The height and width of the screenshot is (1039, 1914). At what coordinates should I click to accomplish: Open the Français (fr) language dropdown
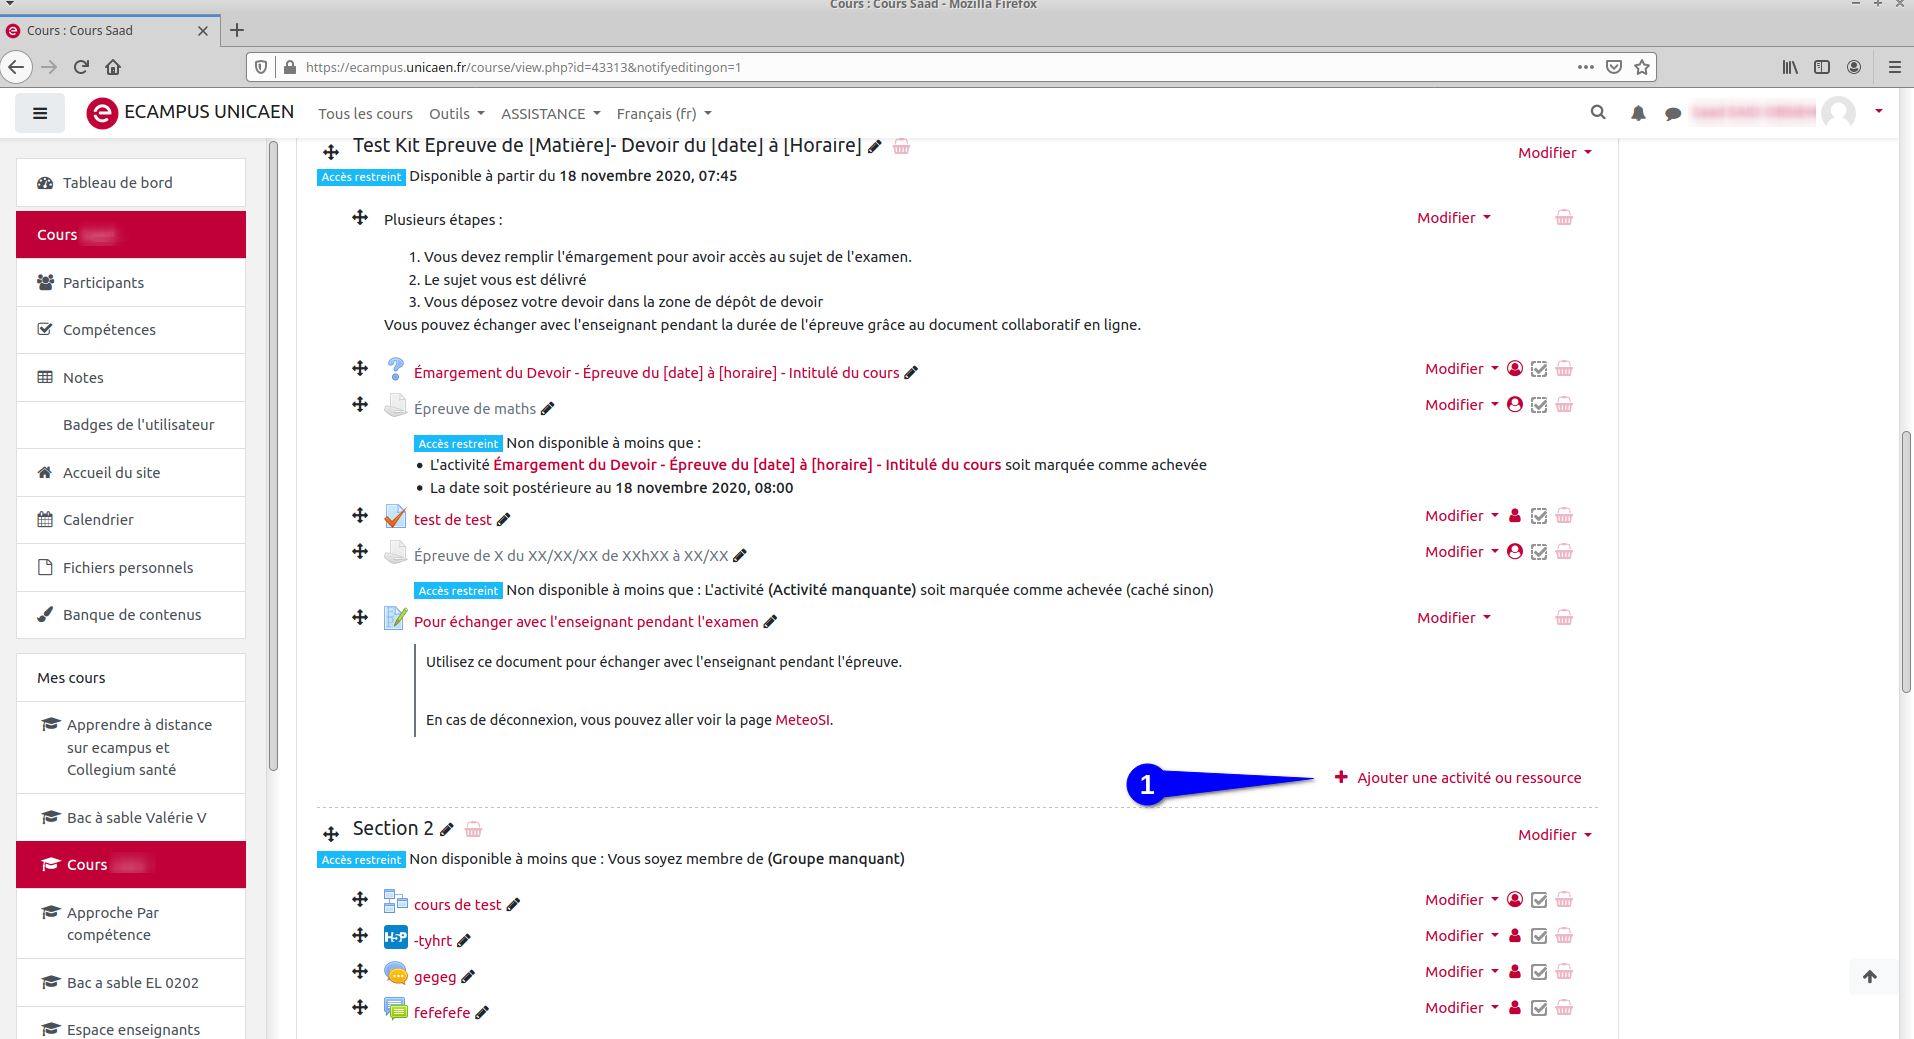point(664,114)
